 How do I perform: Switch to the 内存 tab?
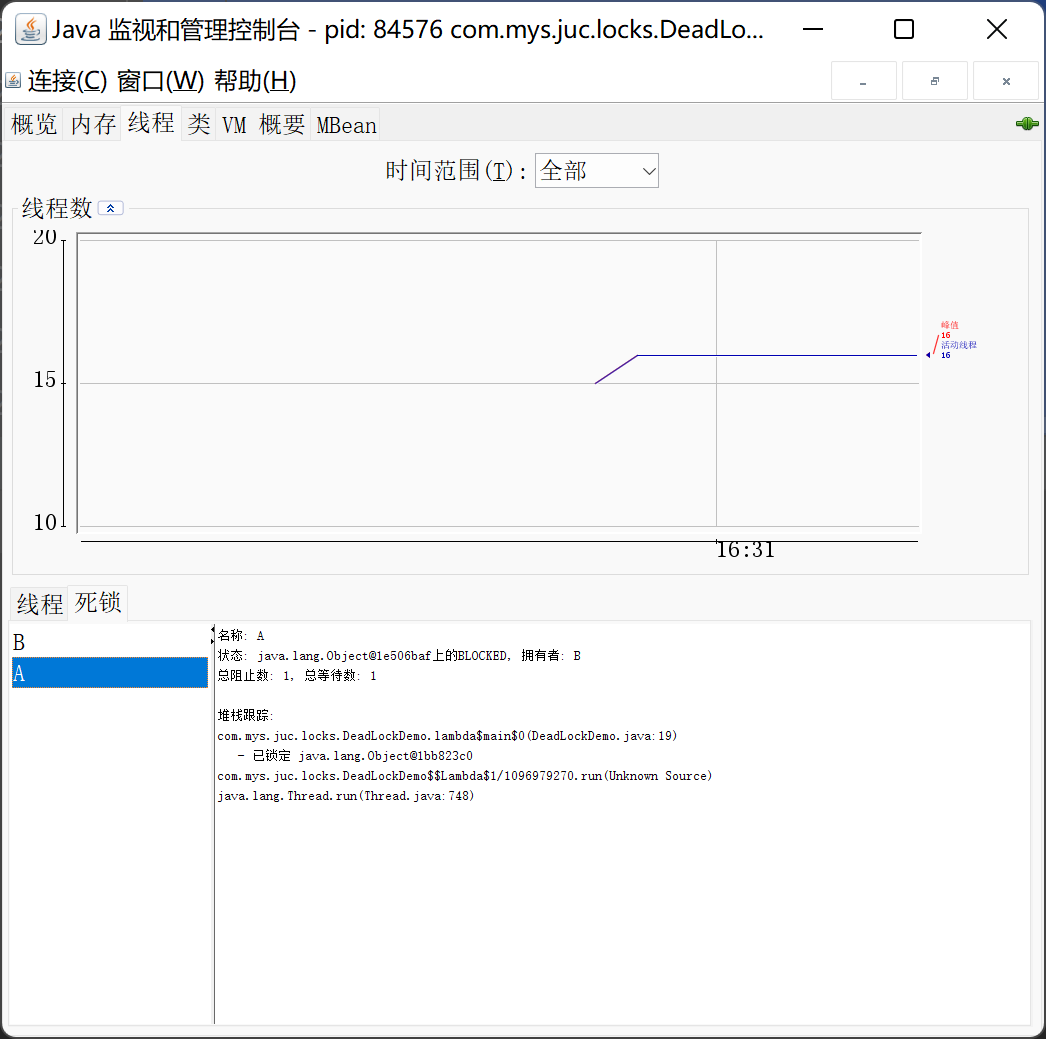pyautogui.click(x=93, y=124)
